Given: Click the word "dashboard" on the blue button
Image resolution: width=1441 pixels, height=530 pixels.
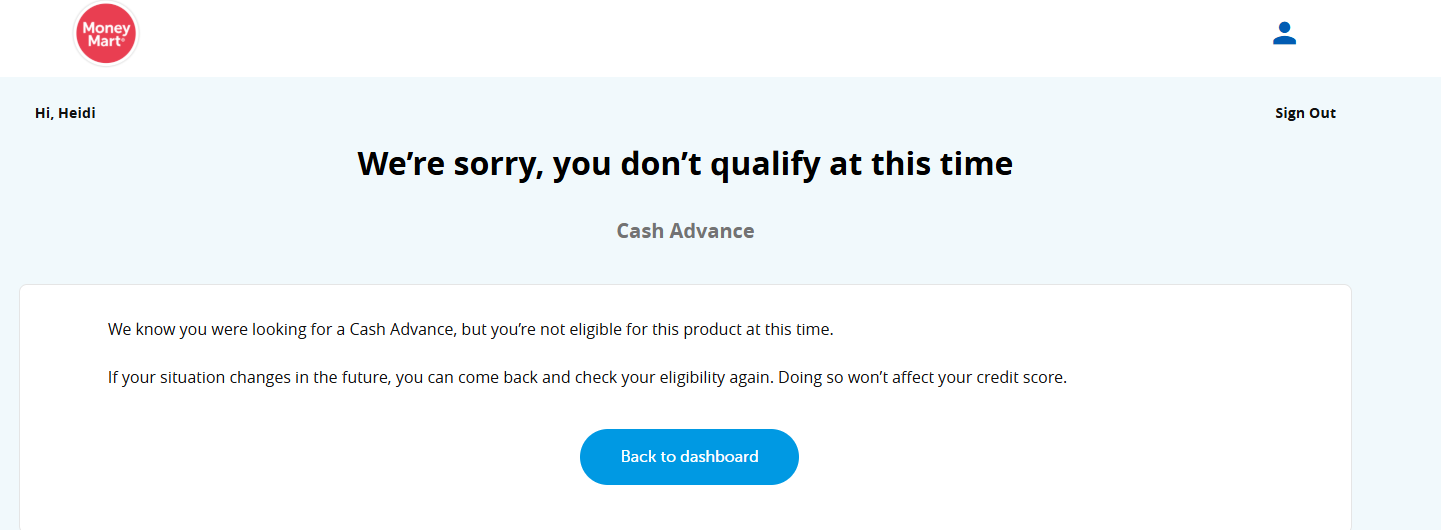Looking at the screenshot, I should coord(719,457).
